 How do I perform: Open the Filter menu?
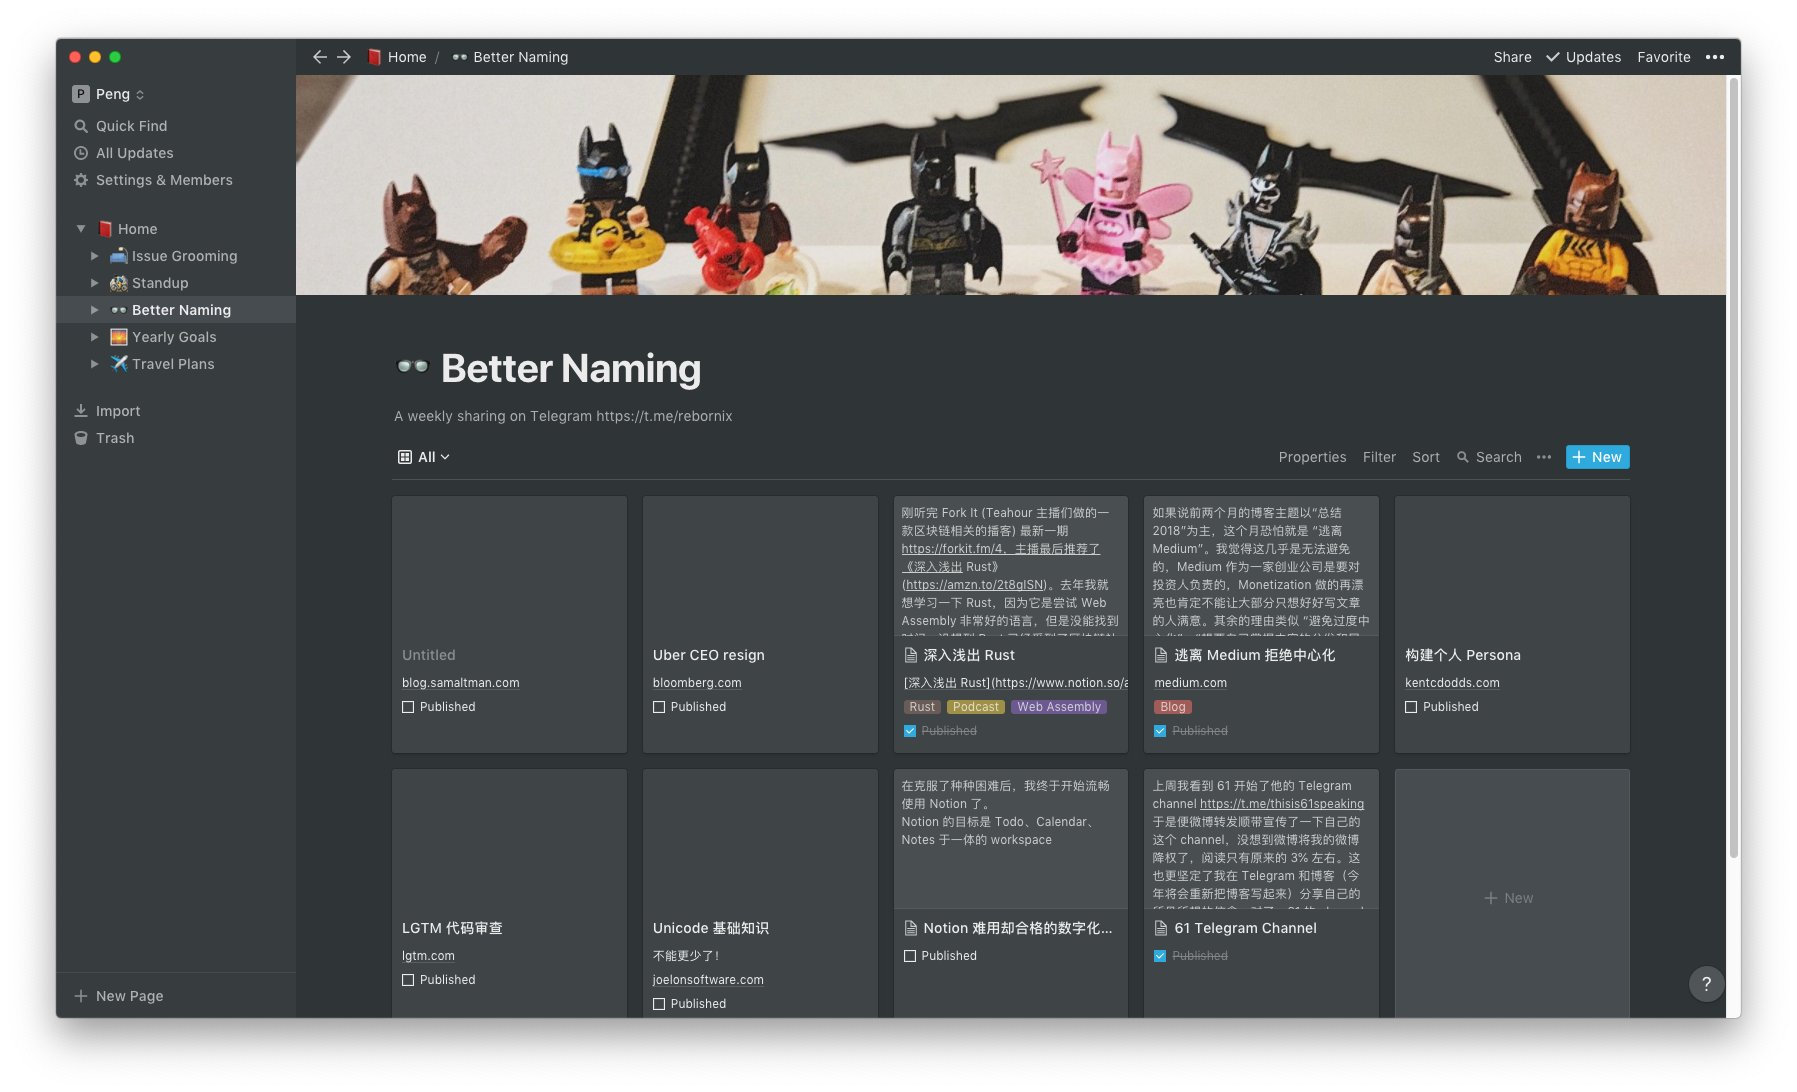click(1379, 457)
